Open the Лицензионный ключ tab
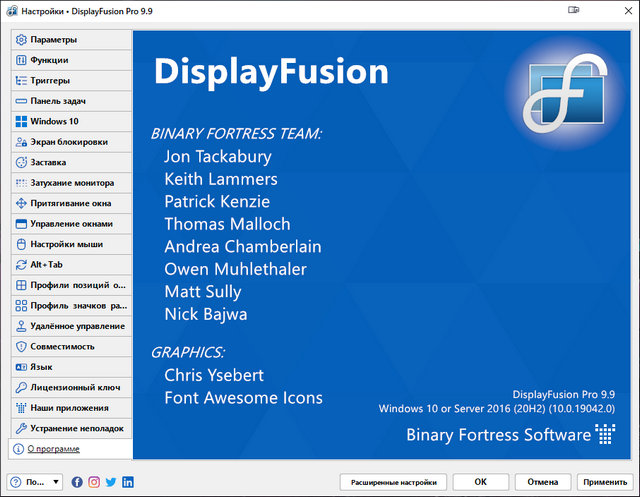The image size is (640, 497). 70,387
